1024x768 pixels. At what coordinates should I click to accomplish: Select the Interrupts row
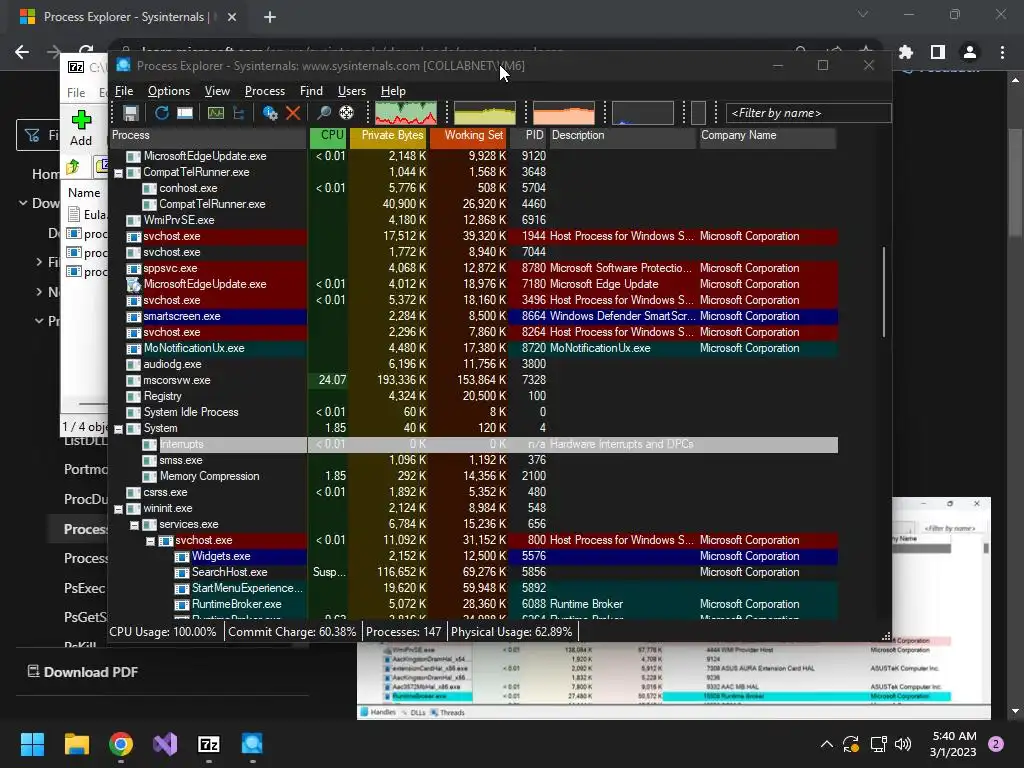tap(473, 444)
